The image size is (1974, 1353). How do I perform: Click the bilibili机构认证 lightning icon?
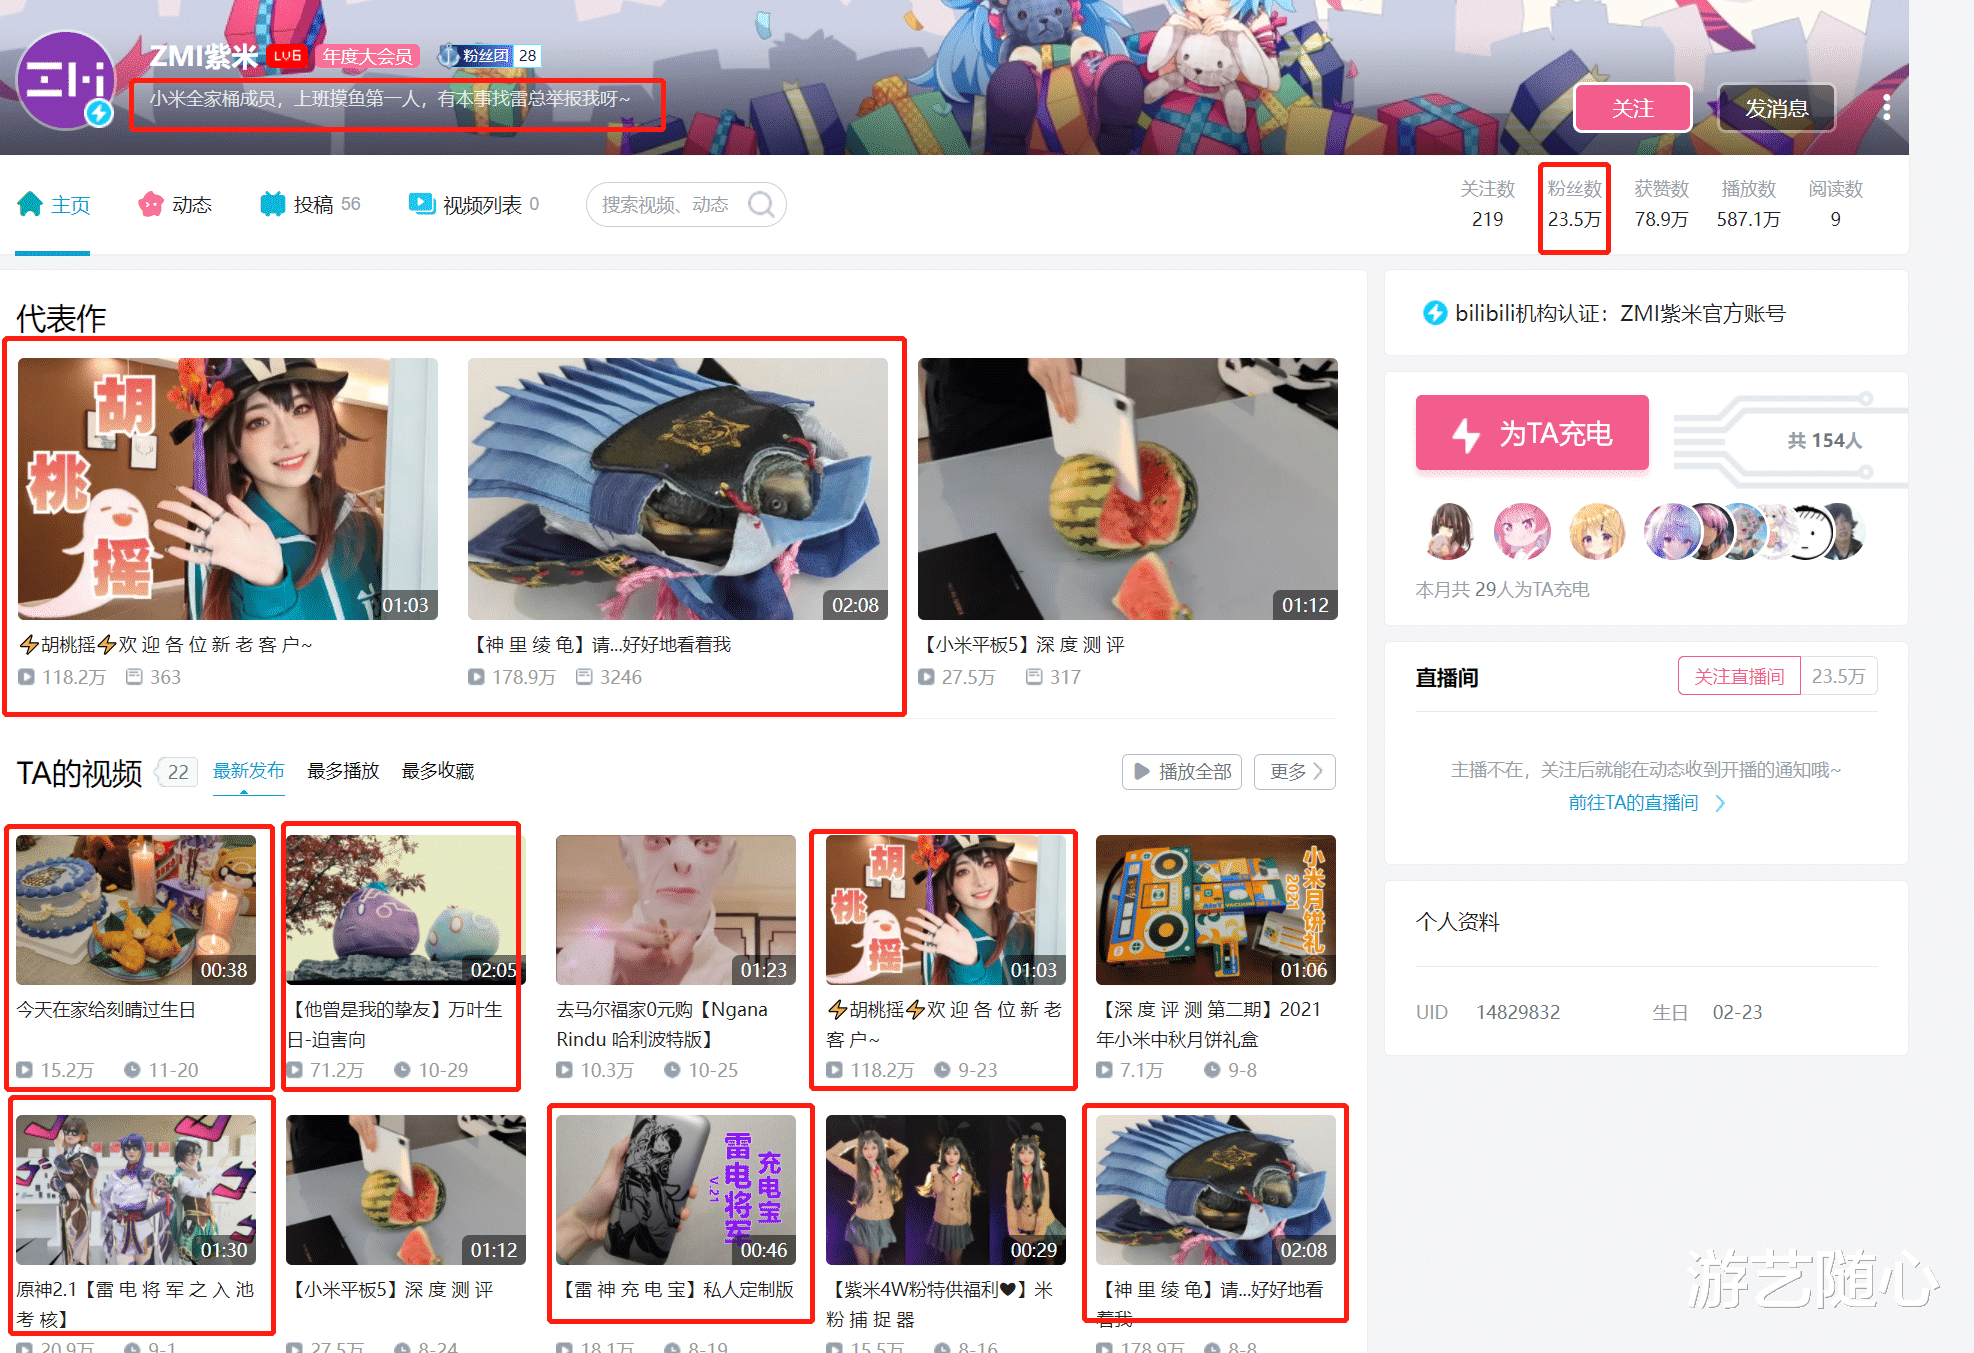[1434, 313]
